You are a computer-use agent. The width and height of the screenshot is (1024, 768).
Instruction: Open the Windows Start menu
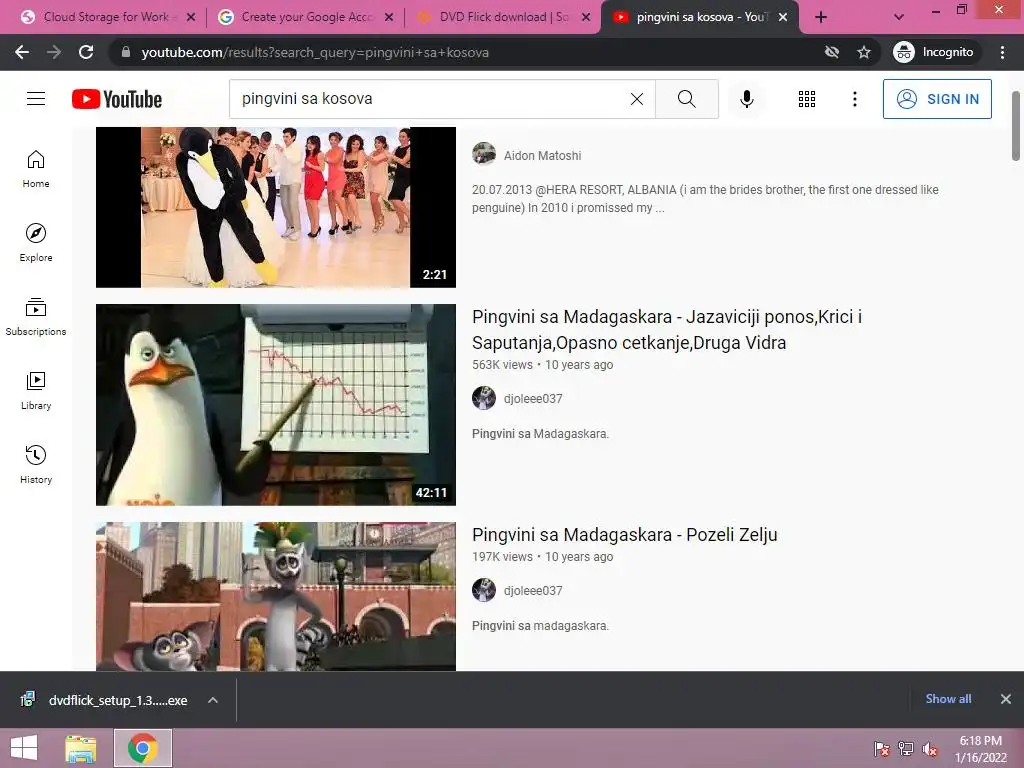(24, 748)
